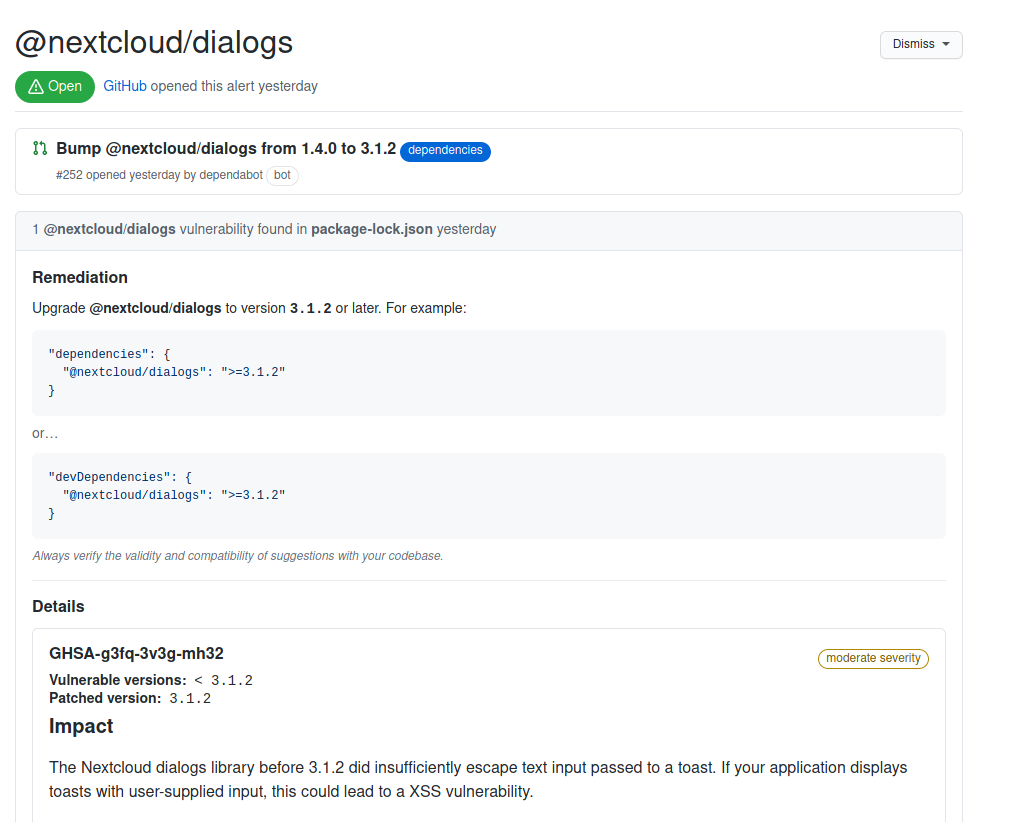Click the Impact heading in advisory details

81,726
